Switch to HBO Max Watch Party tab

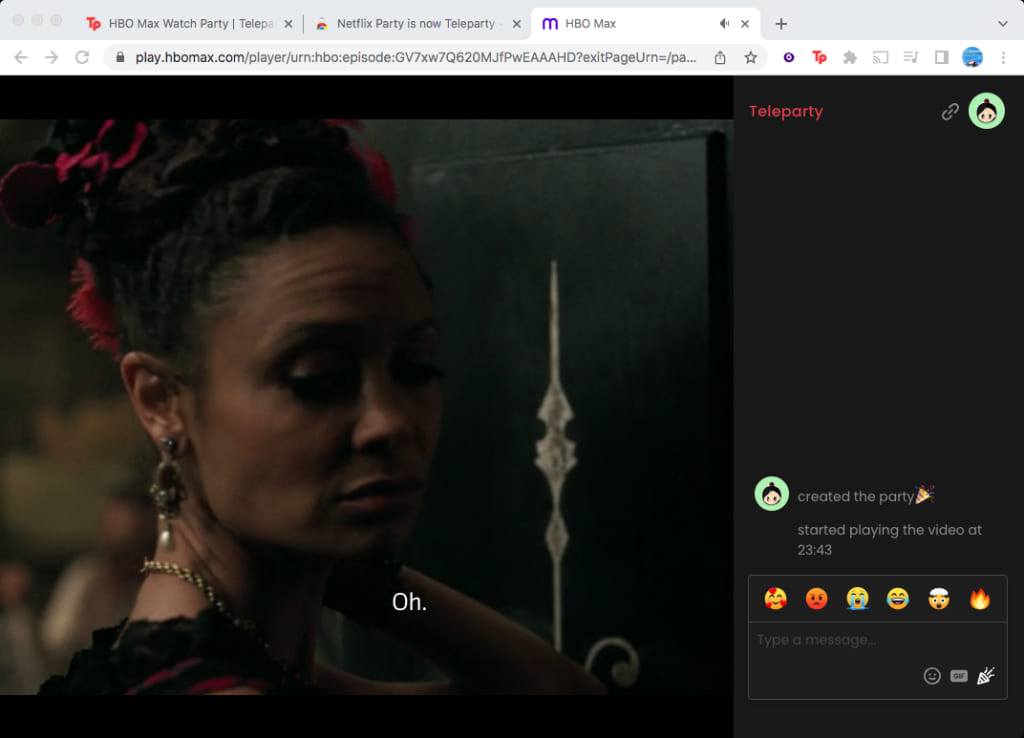[180, 23]
